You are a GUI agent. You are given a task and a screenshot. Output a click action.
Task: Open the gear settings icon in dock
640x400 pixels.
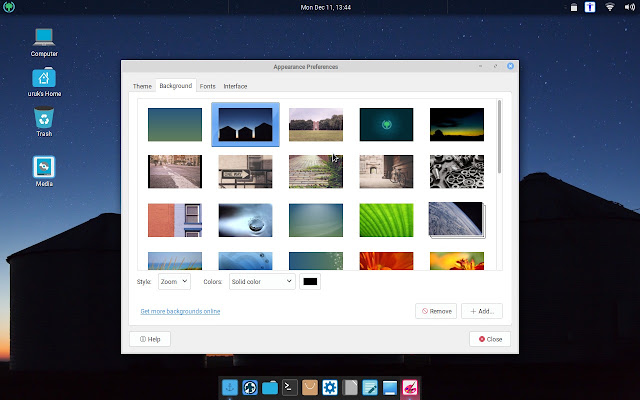click(x=330, y=387)
